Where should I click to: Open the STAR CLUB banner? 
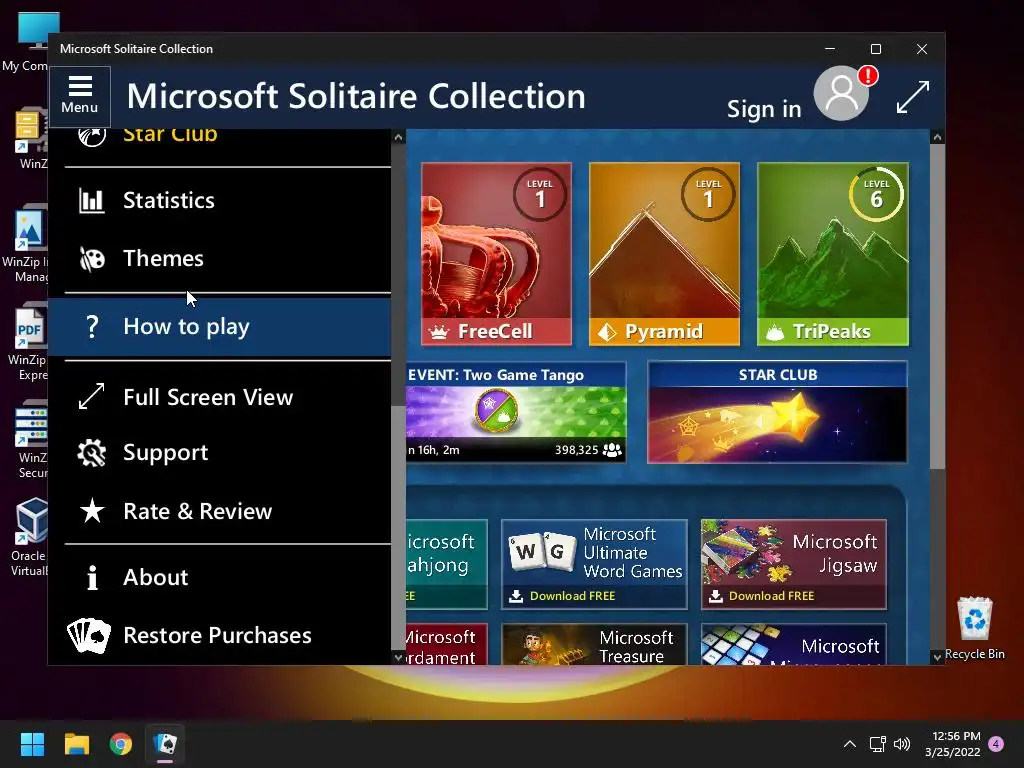777,412
